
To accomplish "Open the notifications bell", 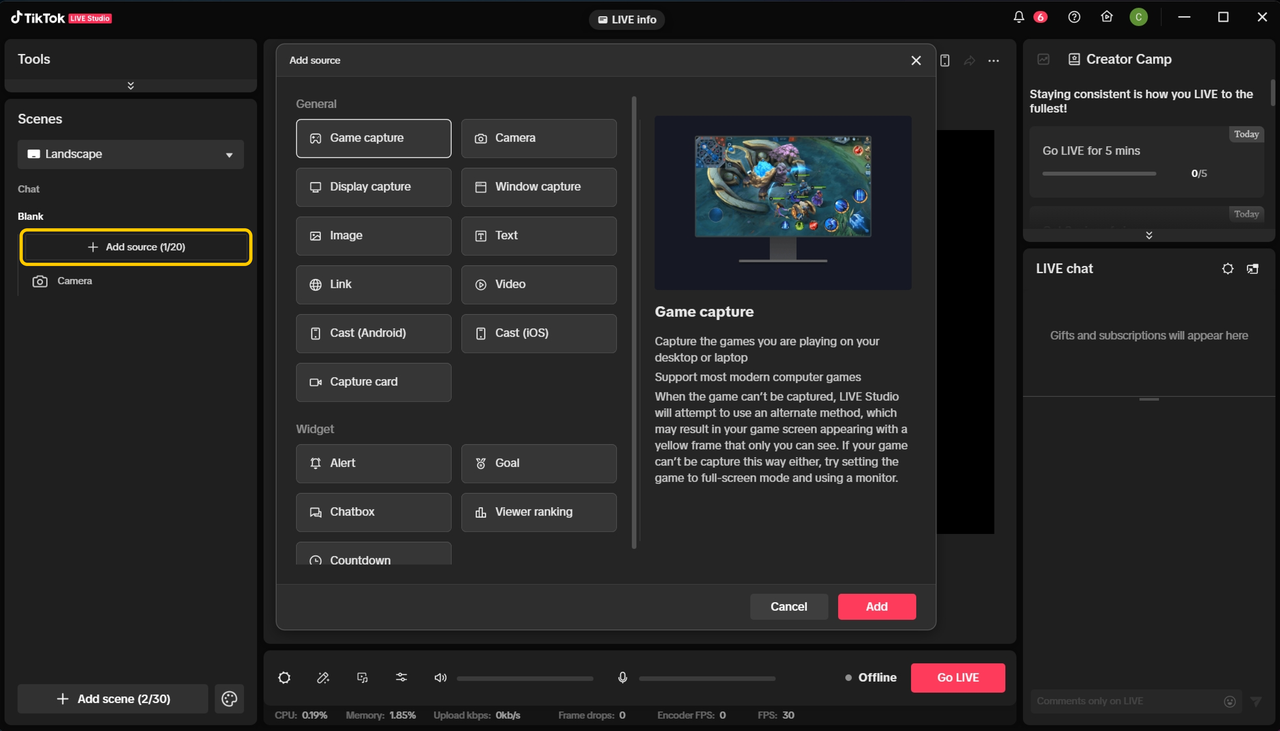I will tap(1019, 17).
